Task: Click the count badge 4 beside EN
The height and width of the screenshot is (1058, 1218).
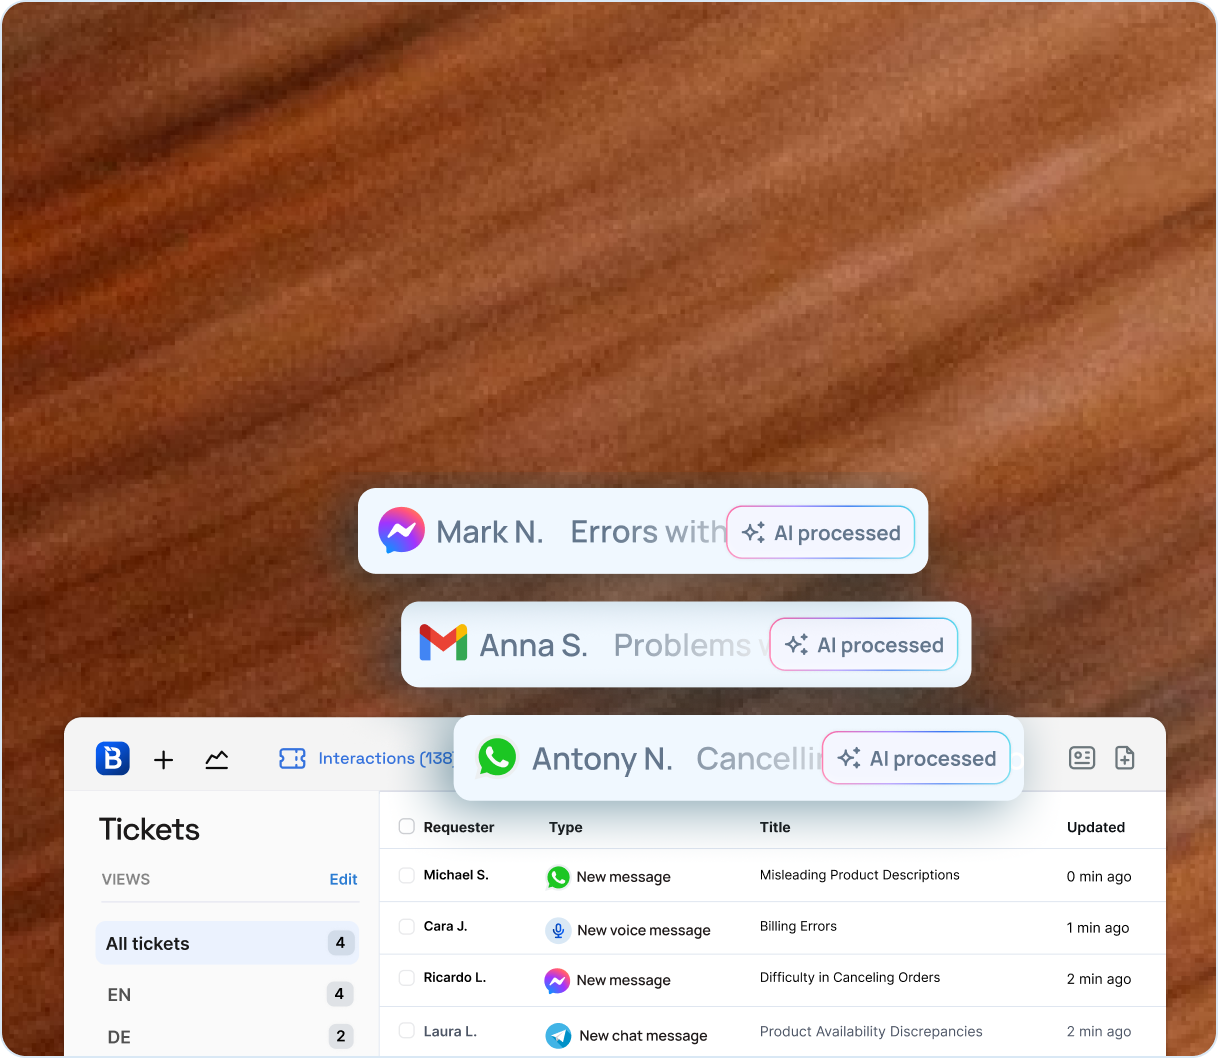Action: click(339, 994)
